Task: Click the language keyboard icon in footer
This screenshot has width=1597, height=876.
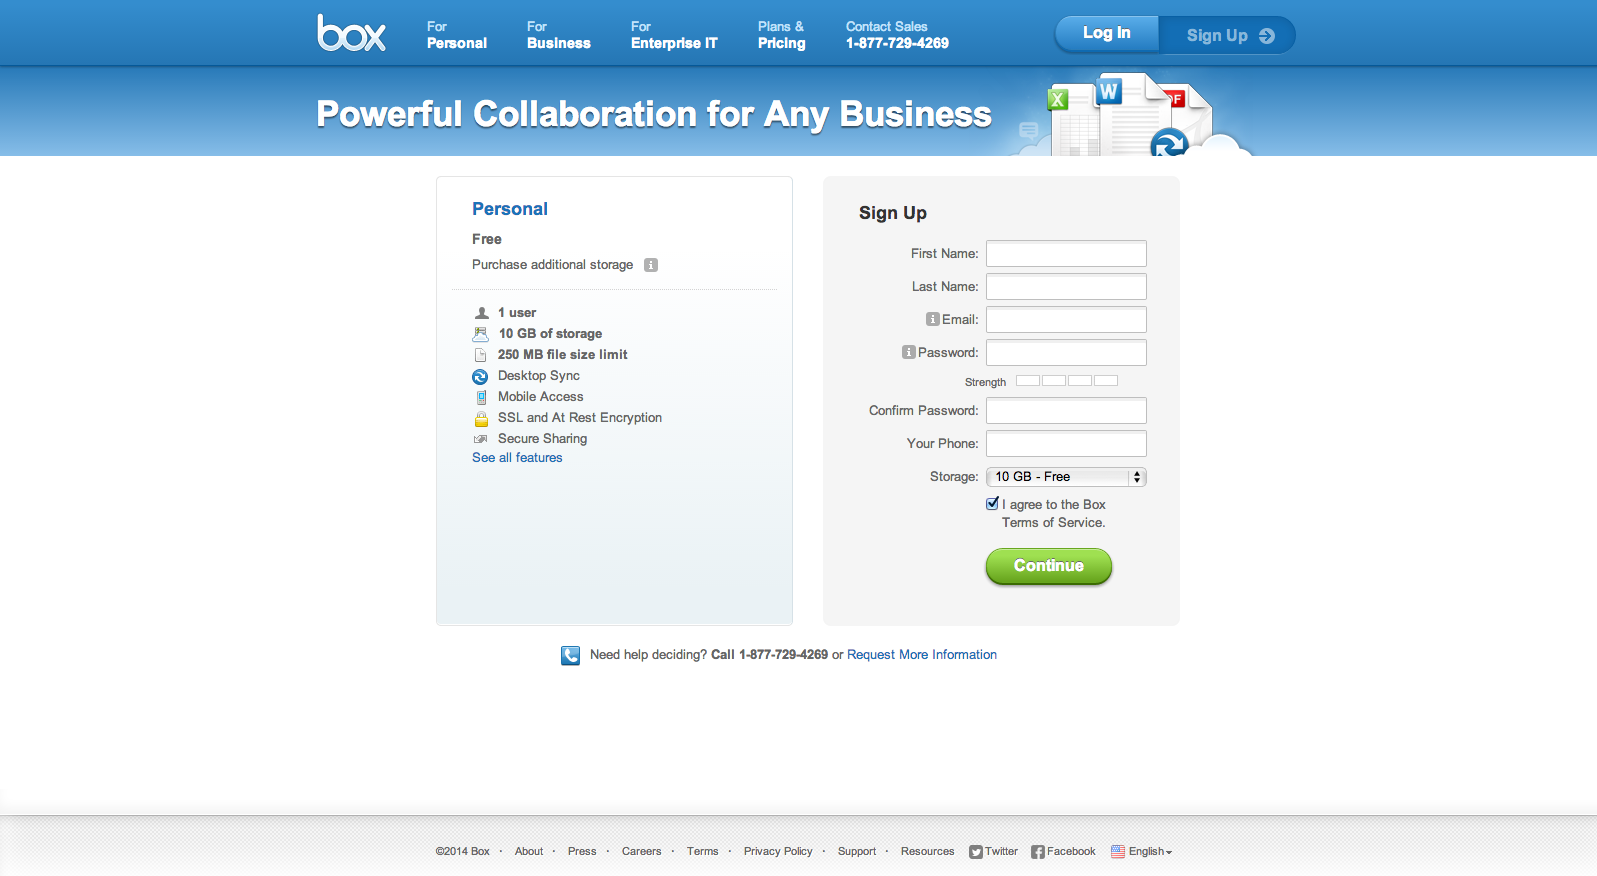Action: (x=1118, y=852)
